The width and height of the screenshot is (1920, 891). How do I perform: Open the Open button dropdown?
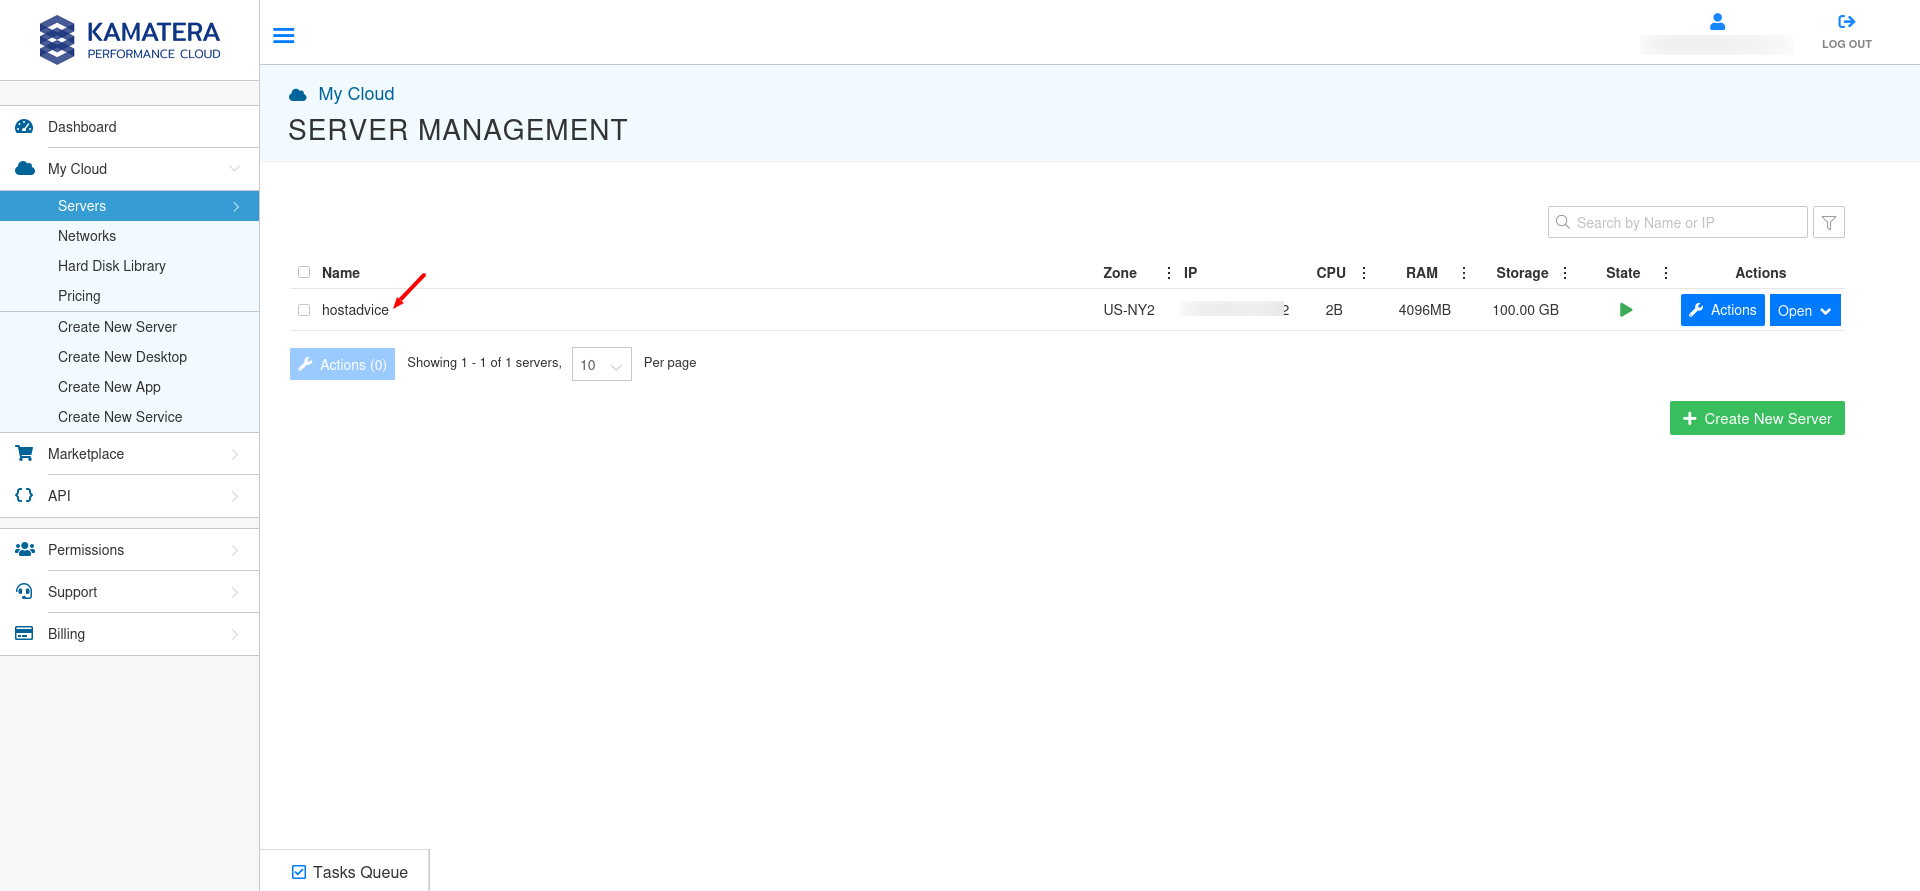coord(1805,310)
